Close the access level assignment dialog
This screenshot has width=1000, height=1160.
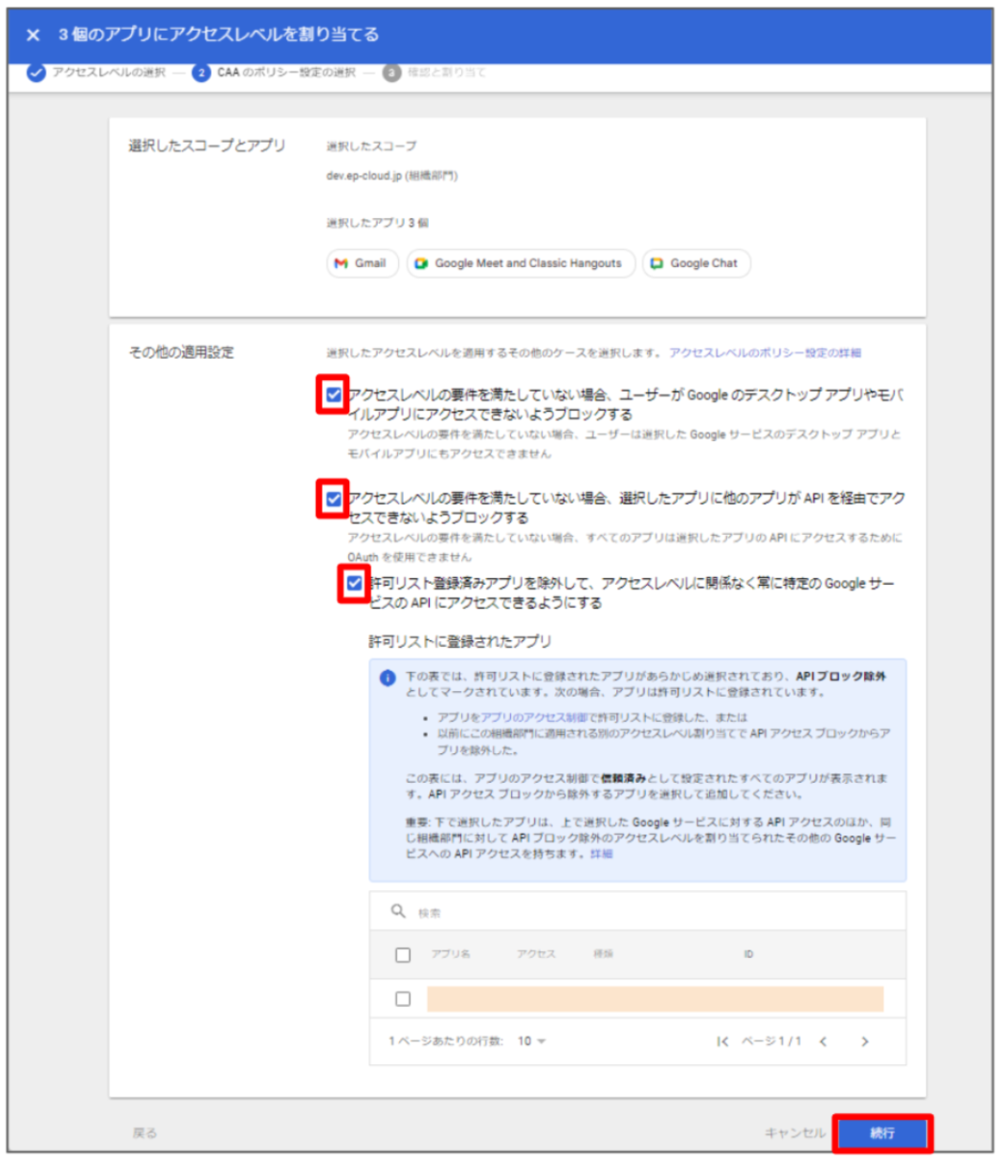pos(33,35)
